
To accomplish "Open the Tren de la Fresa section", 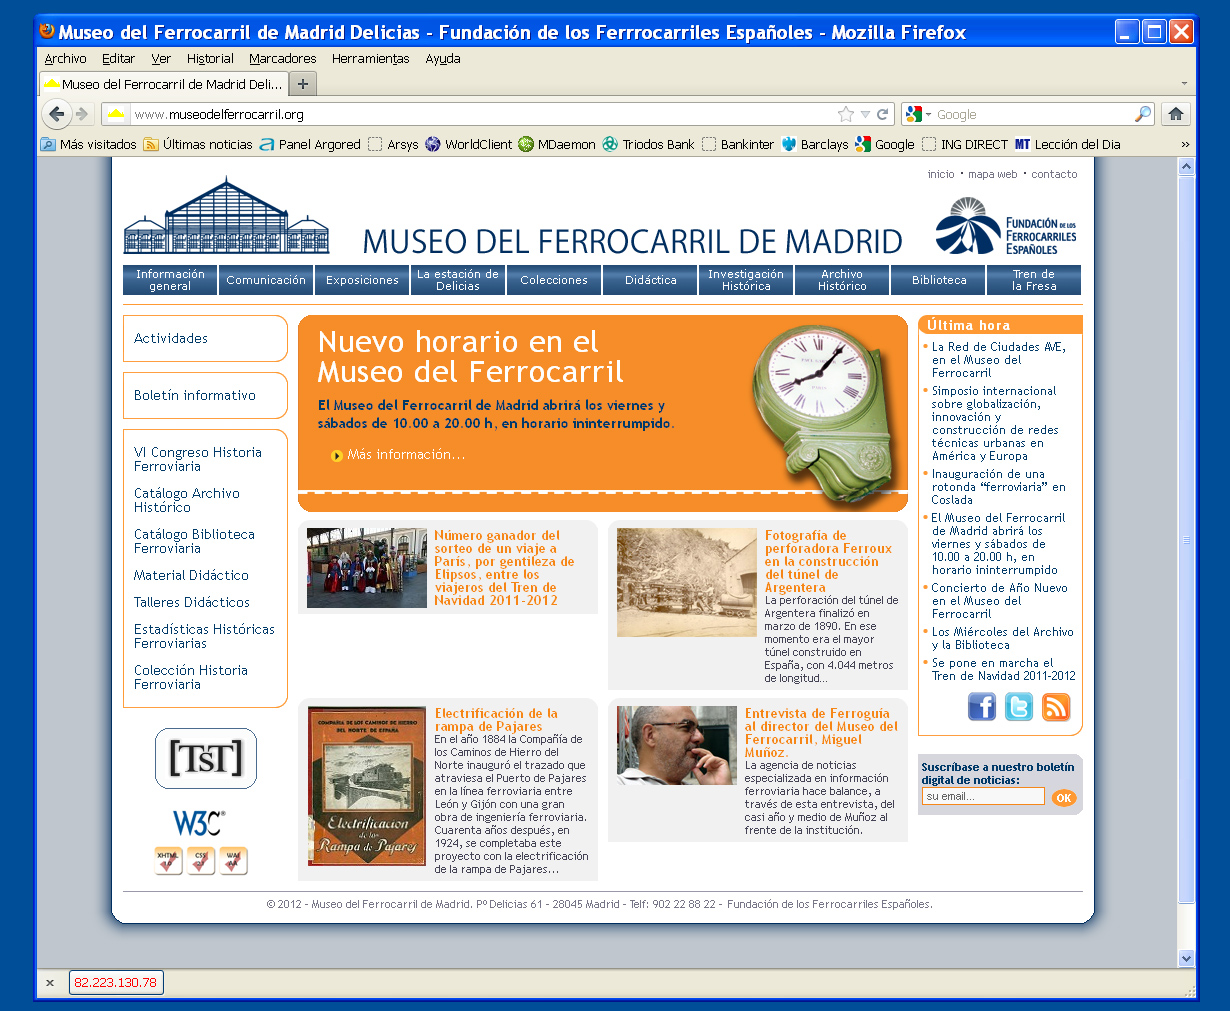I will 1034,280.
